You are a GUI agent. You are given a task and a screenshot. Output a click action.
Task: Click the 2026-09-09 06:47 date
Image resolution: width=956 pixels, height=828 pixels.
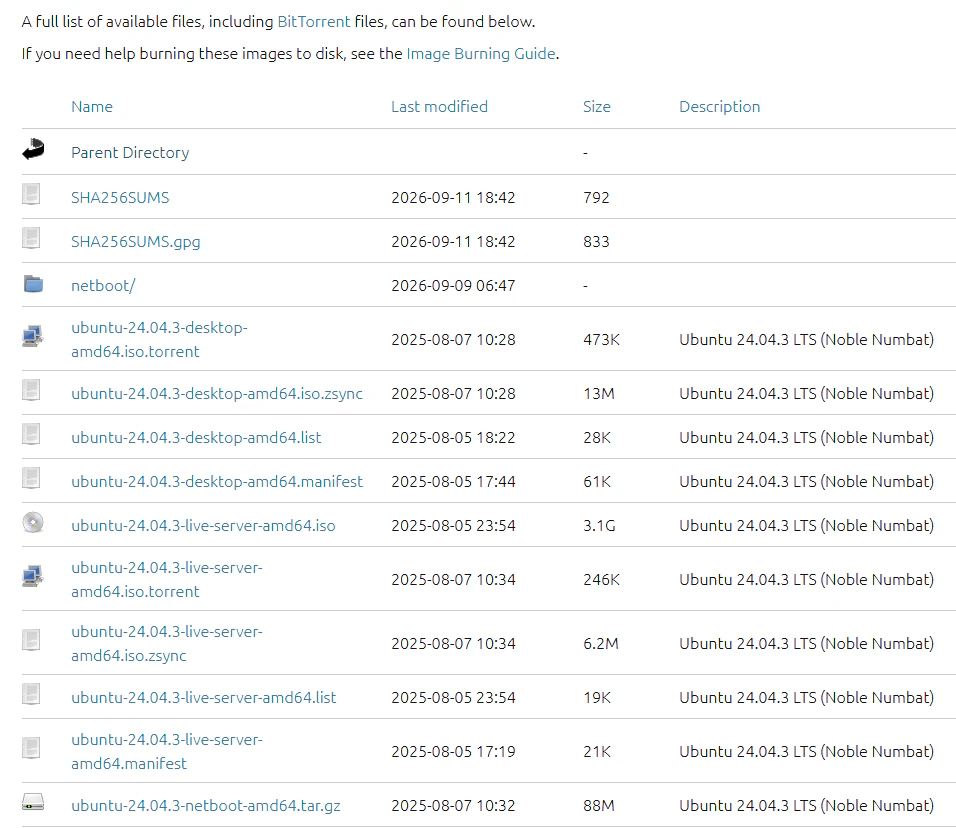coord(453,285)
